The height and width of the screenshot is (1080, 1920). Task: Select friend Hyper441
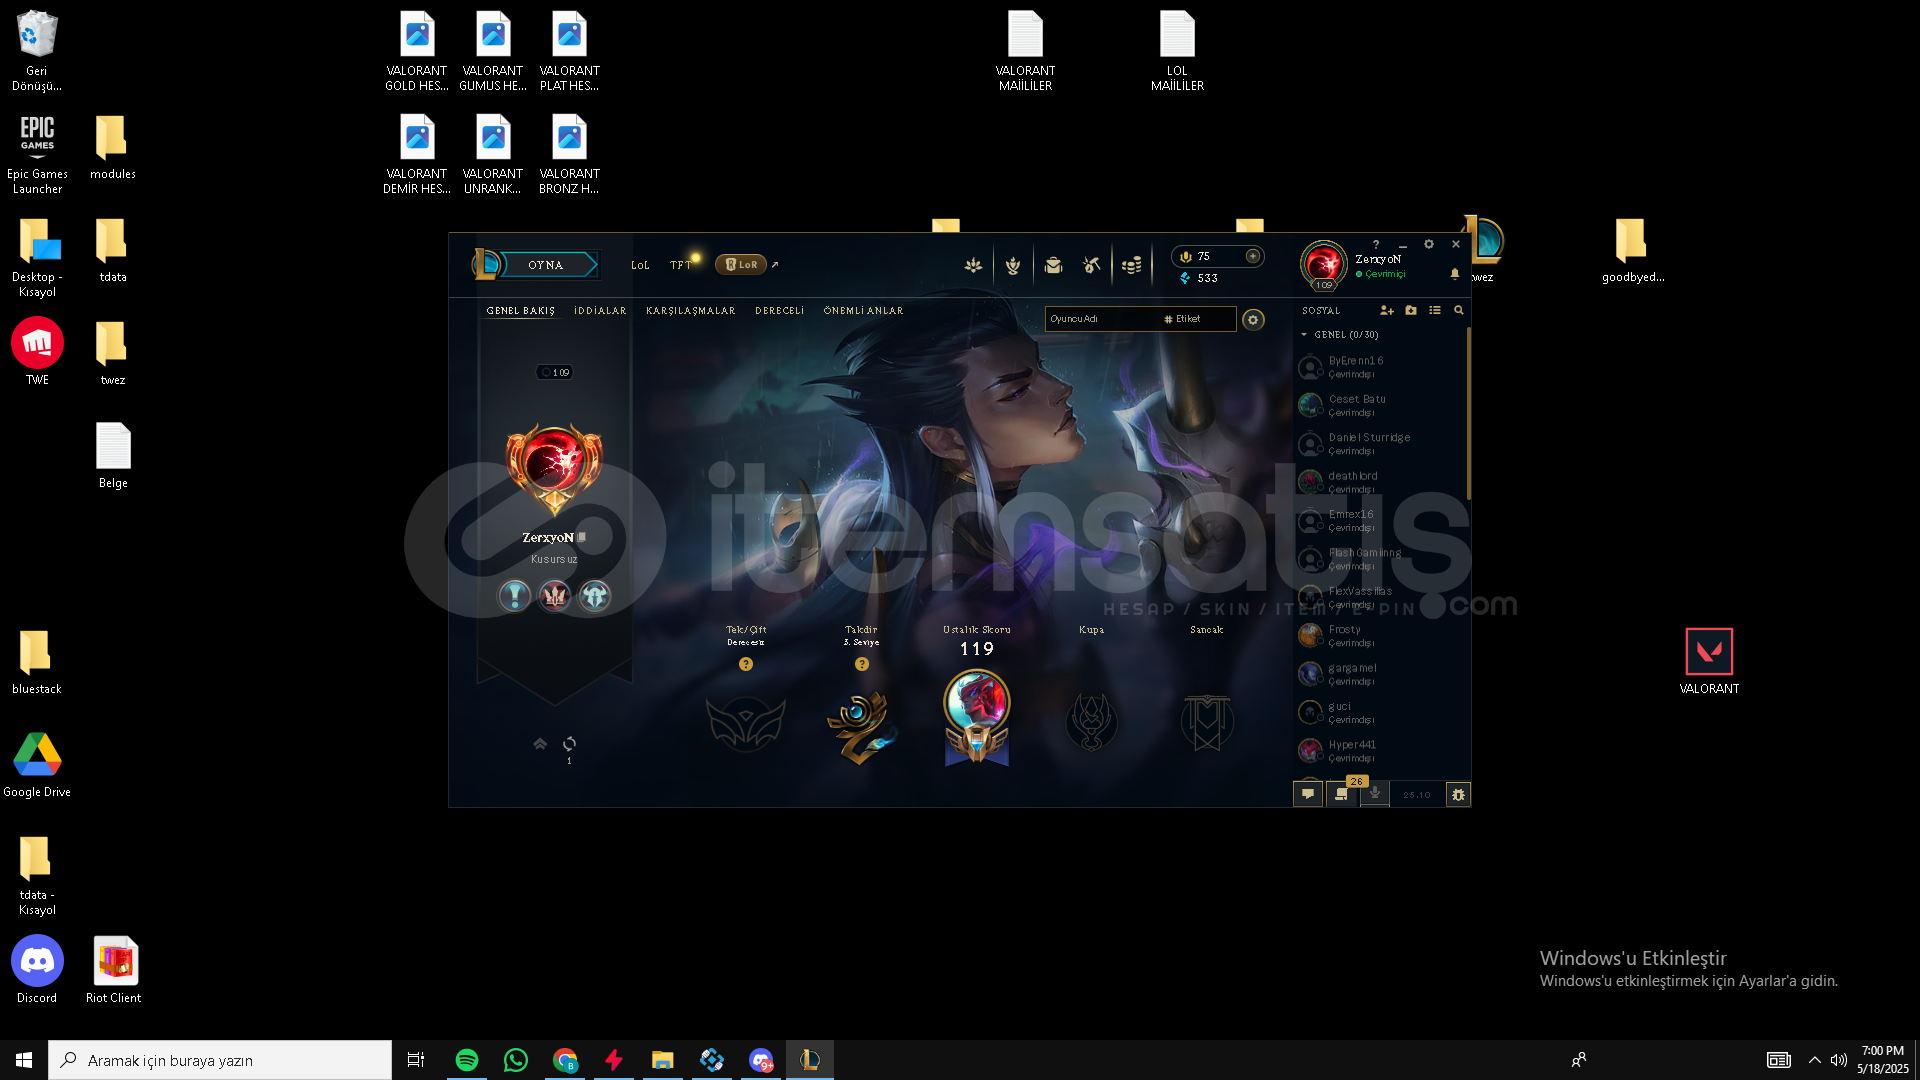tap(1380, 751)
